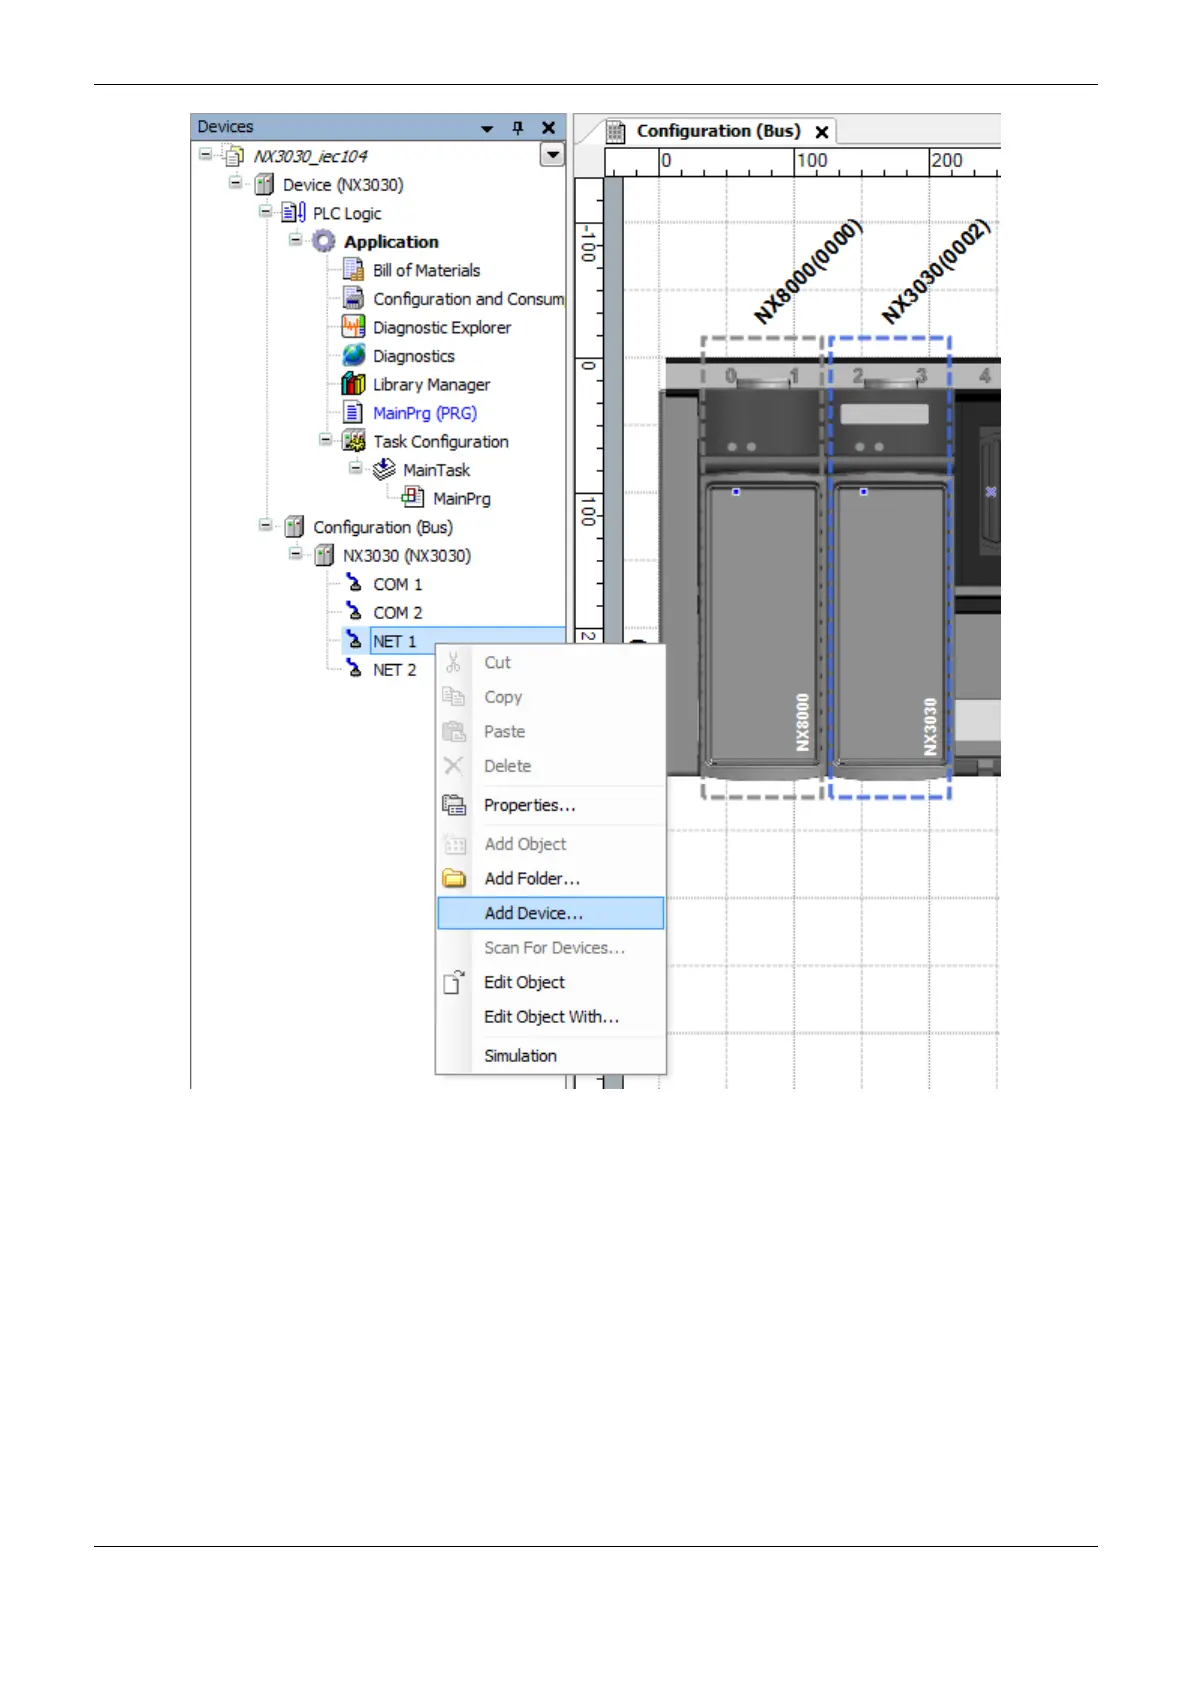This screenshot has height=1683, width=1191.
Task: Click the COM 2 port icon
Action: pos(354,612)
